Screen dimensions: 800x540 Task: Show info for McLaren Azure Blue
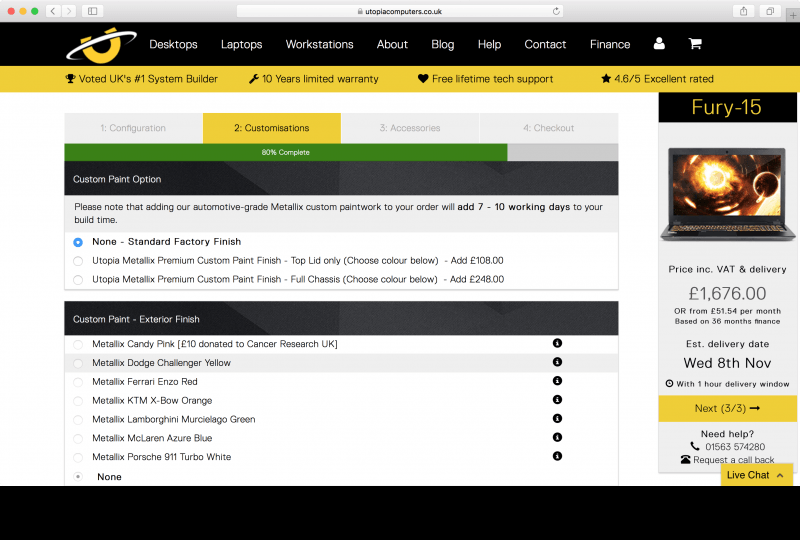click(557, 437)
